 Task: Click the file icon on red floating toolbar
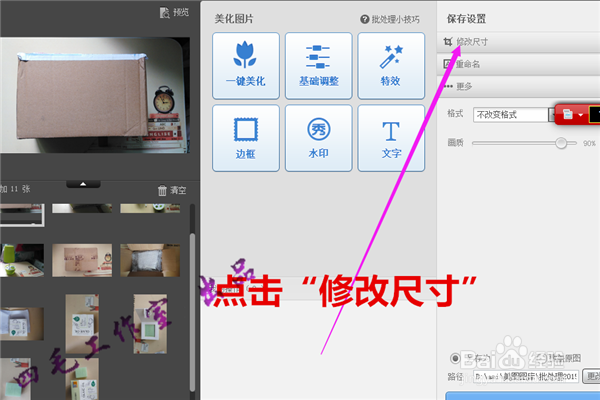point(567,114)
